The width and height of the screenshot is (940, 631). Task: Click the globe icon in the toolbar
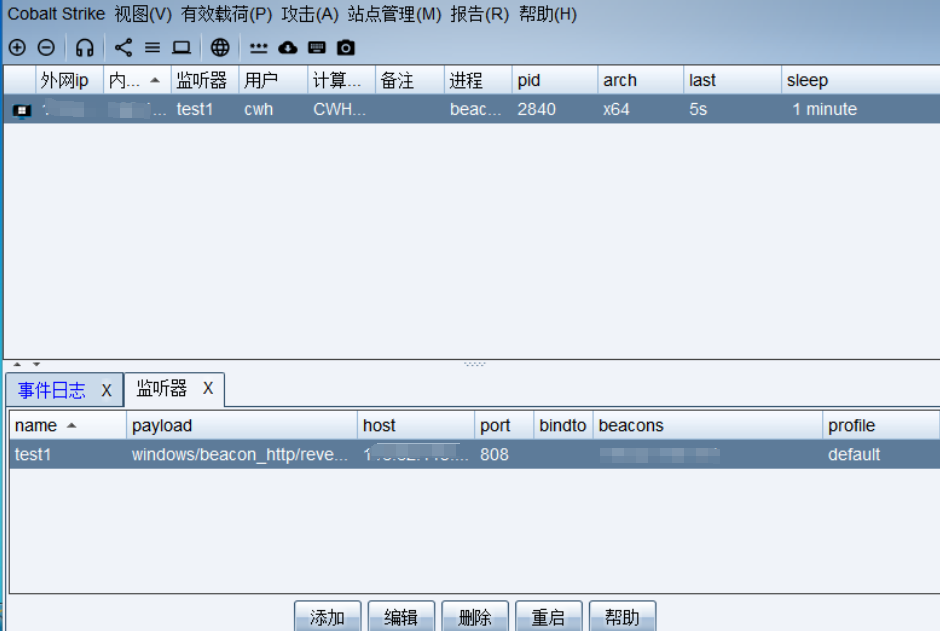pyautogui.click(x=220, y=47)
